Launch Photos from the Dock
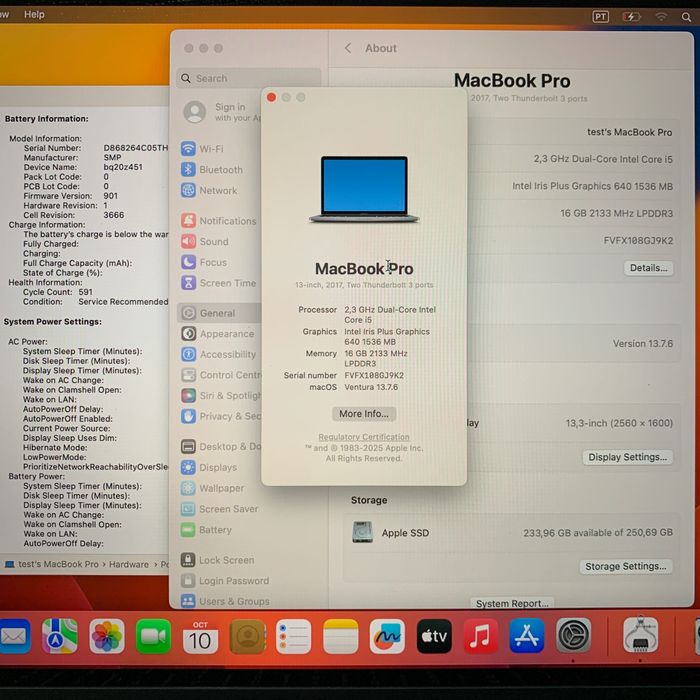 tap(107, 636)
